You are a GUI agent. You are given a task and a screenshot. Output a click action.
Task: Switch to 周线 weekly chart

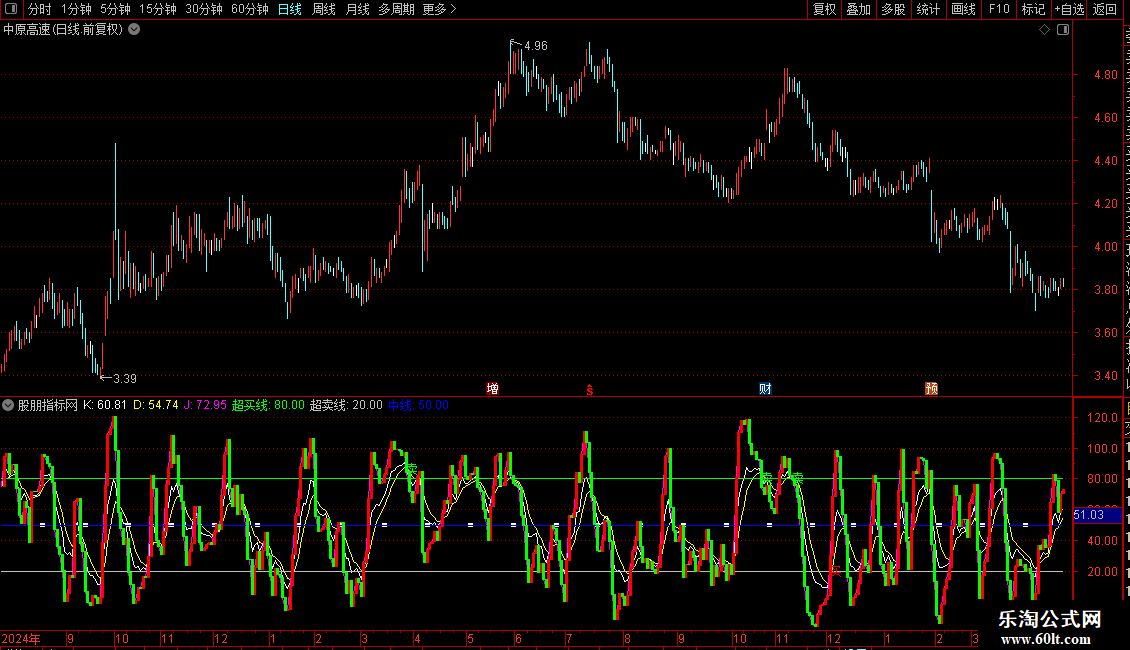coord(324,9)
